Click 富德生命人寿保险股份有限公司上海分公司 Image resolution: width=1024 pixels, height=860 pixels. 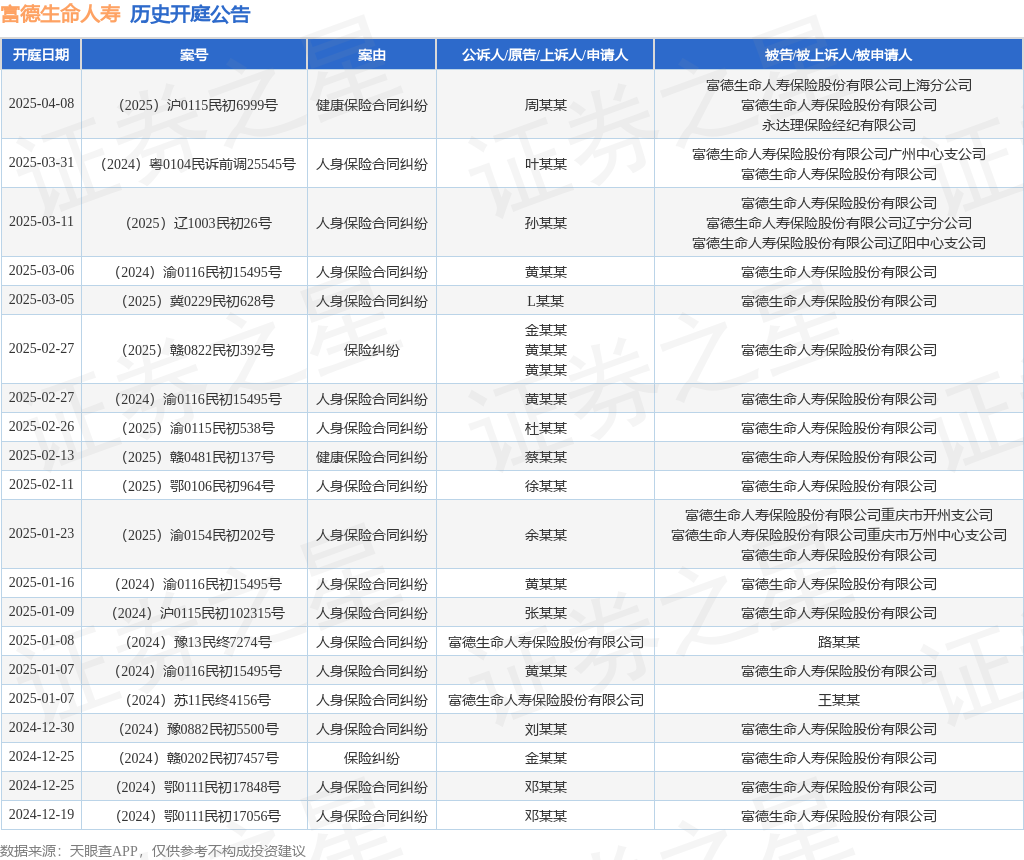pos(839,85)
